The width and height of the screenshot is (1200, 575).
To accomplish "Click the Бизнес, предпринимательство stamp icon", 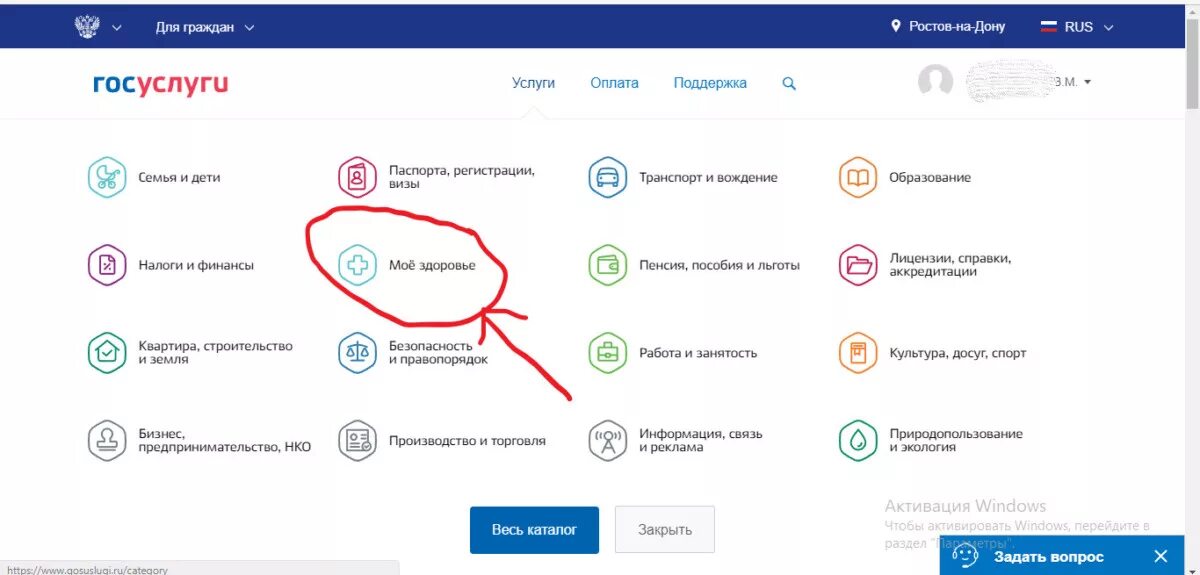I will pos(107,441).
